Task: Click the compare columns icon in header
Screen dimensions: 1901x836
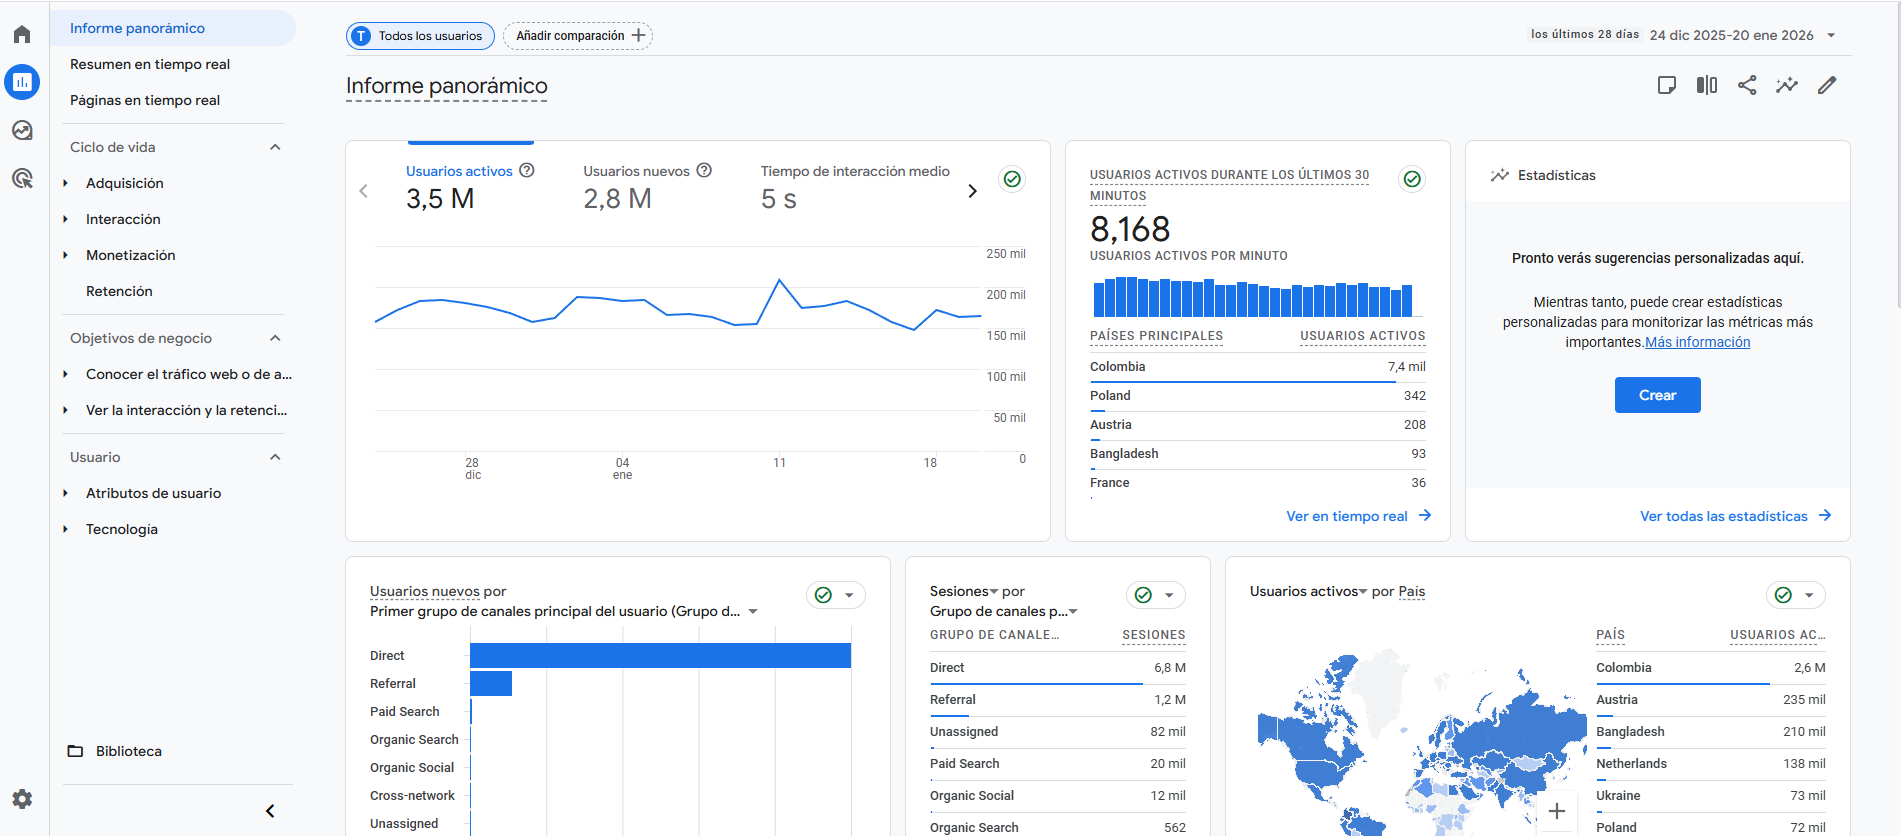Action: (x=1707, y=86)
